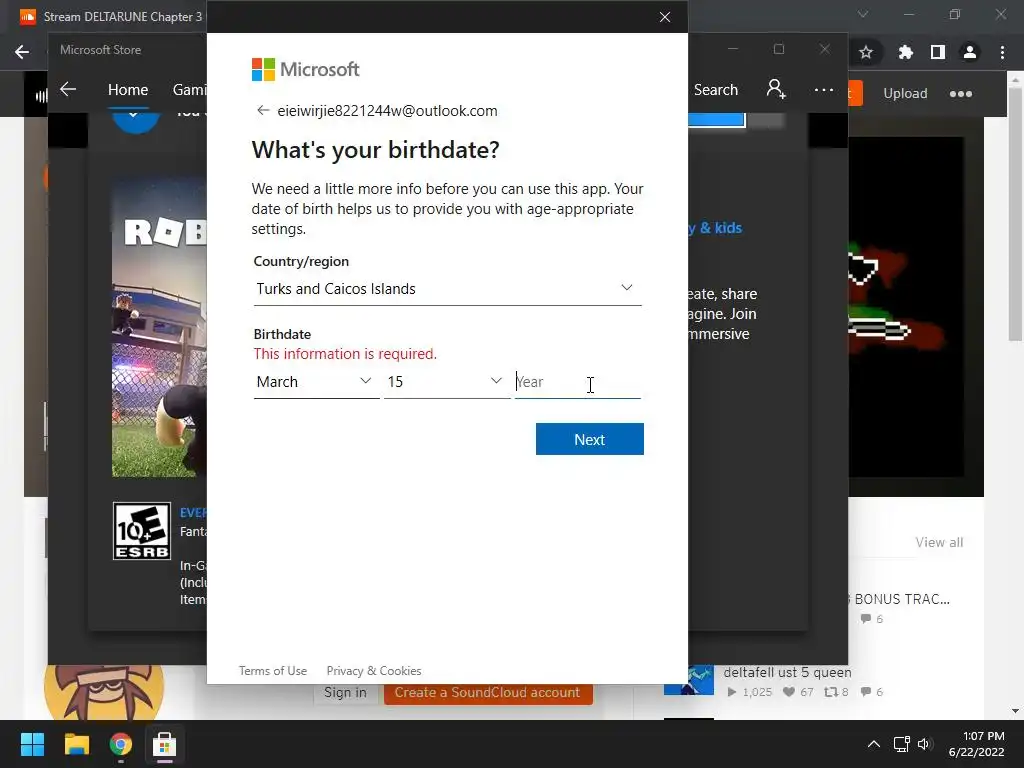This screenshot has height=768, width=1024.
Task: Open File Explorer from taskbar
Action: 76,744
